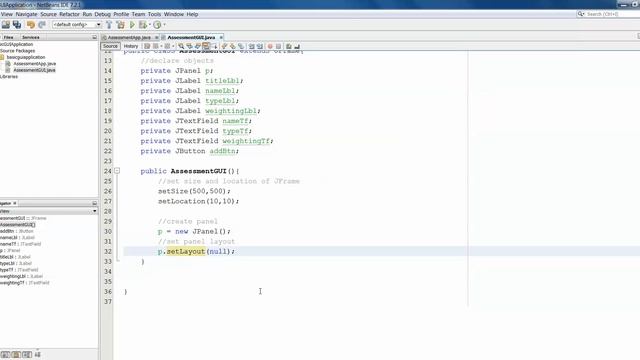Open the View menu
The height and width of the screenshot is (360, 640).
click(x=7, y=14)
